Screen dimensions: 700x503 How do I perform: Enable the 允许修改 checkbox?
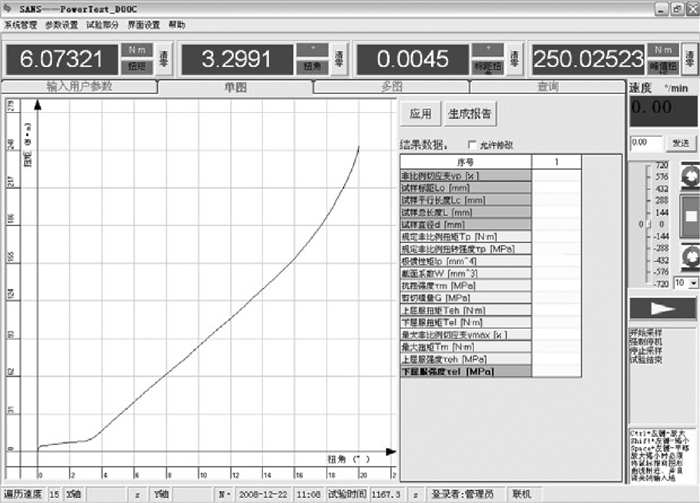coord(473,145)
